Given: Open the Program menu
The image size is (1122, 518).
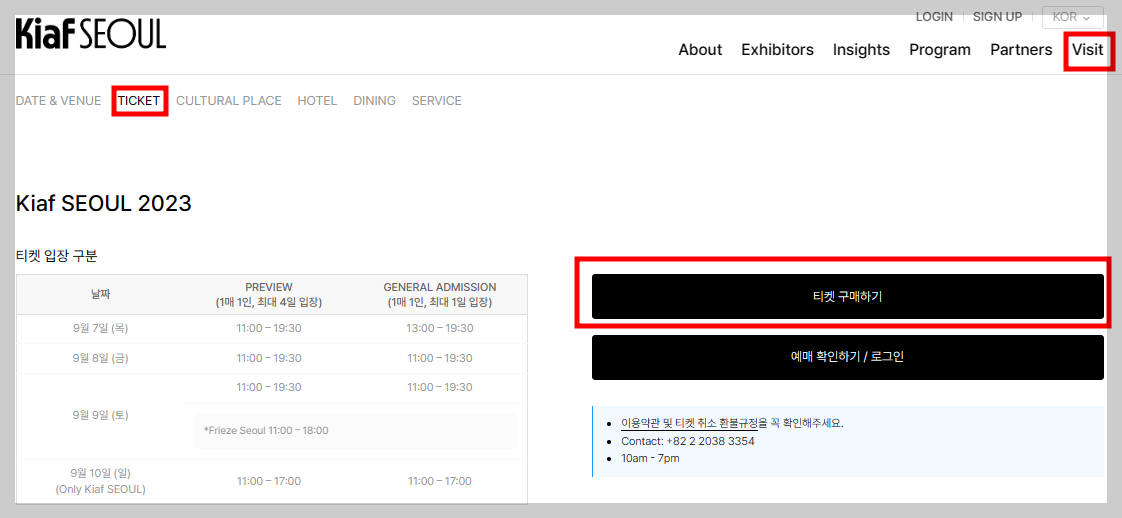Looking at the screenshot, I should coord(940,49).
